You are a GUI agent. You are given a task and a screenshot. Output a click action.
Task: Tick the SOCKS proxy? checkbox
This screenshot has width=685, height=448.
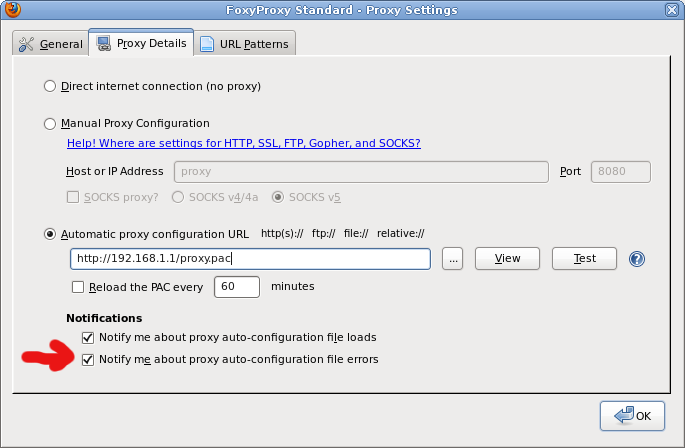click(73, 197)
